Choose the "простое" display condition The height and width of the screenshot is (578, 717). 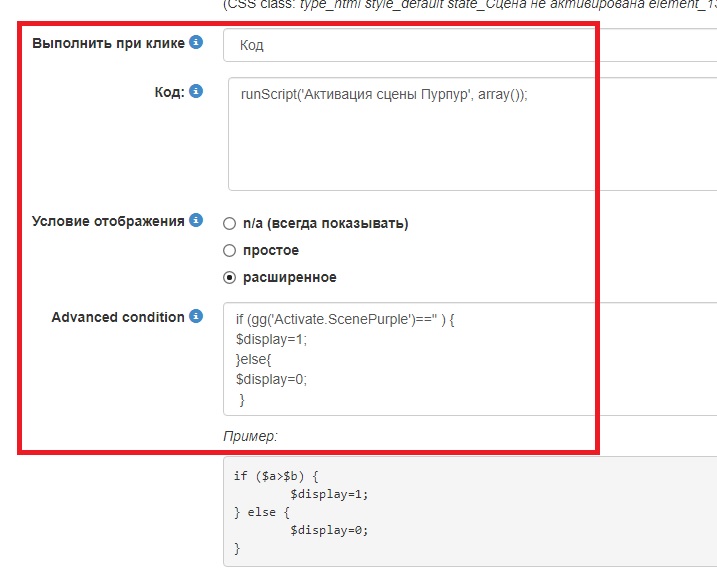(x=230, y=250)
